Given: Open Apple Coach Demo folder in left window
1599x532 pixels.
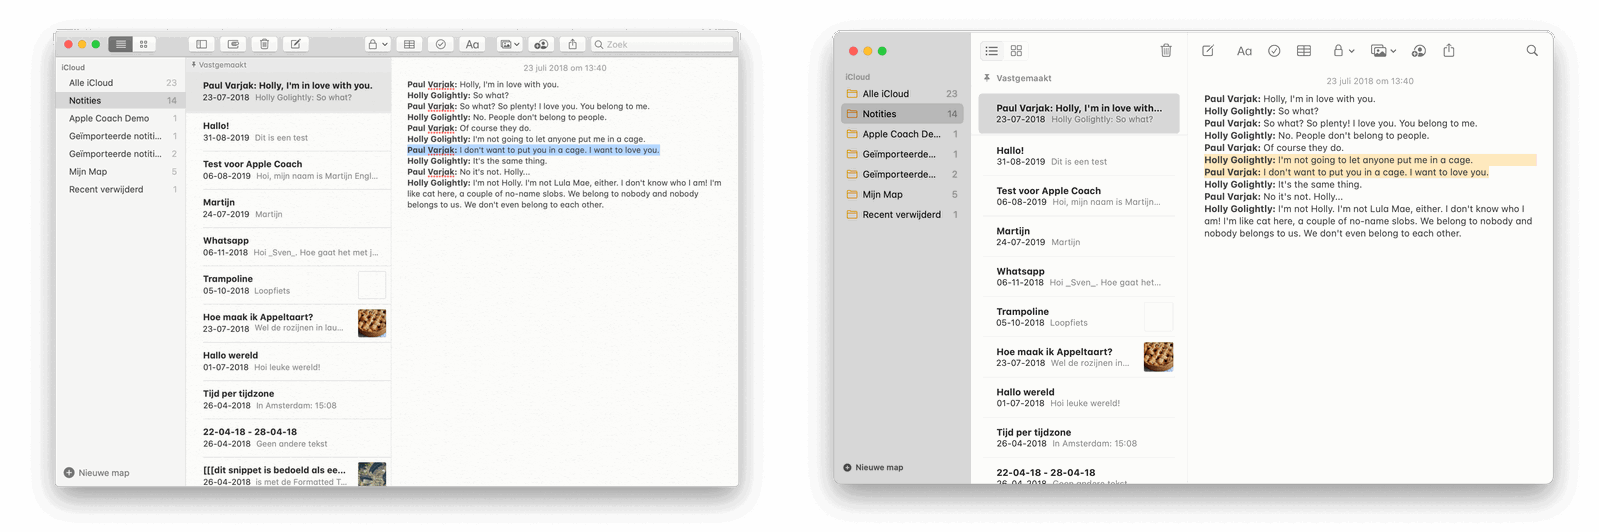Looking at the screenshot, I should pos(120,118).
